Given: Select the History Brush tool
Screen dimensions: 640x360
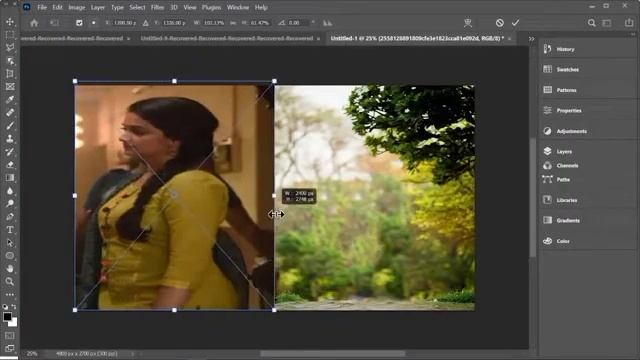Looking at the screenshot, I should (x=10, y=152).
